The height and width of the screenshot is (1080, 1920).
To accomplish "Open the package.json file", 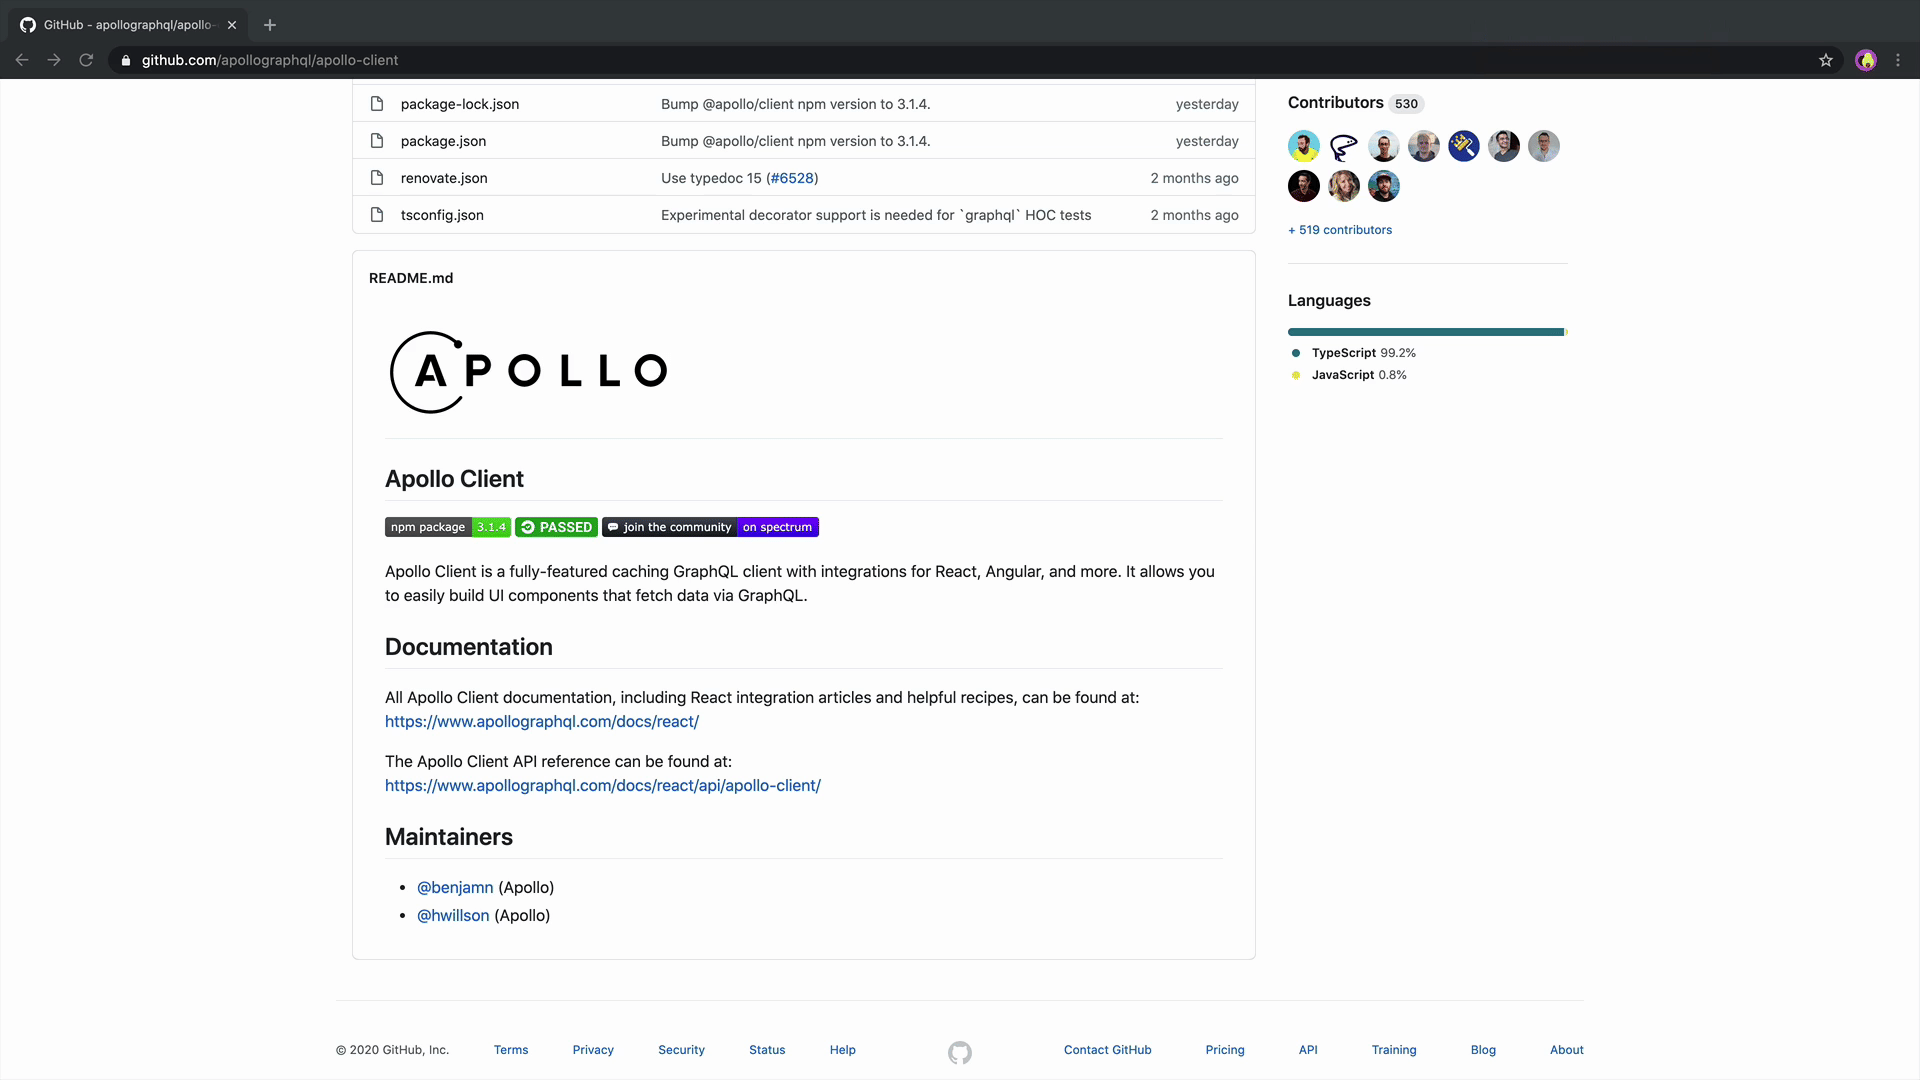I will (443, 141).
